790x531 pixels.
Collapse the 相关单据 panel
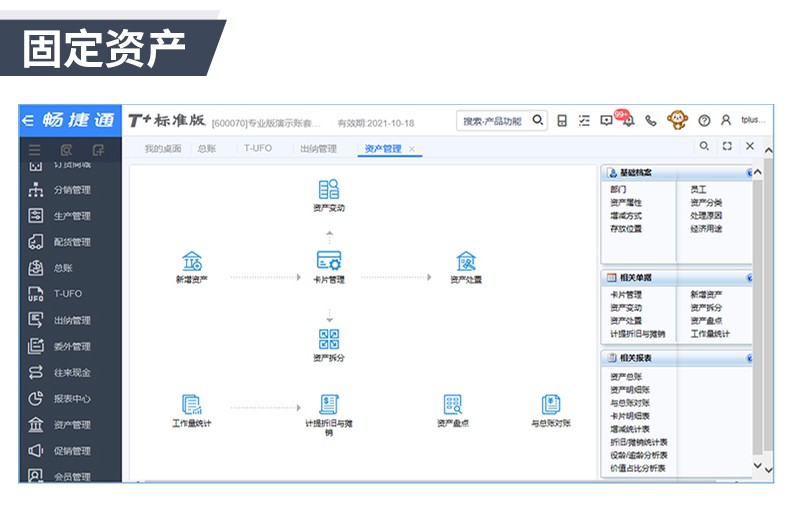(x=749, y=278)
